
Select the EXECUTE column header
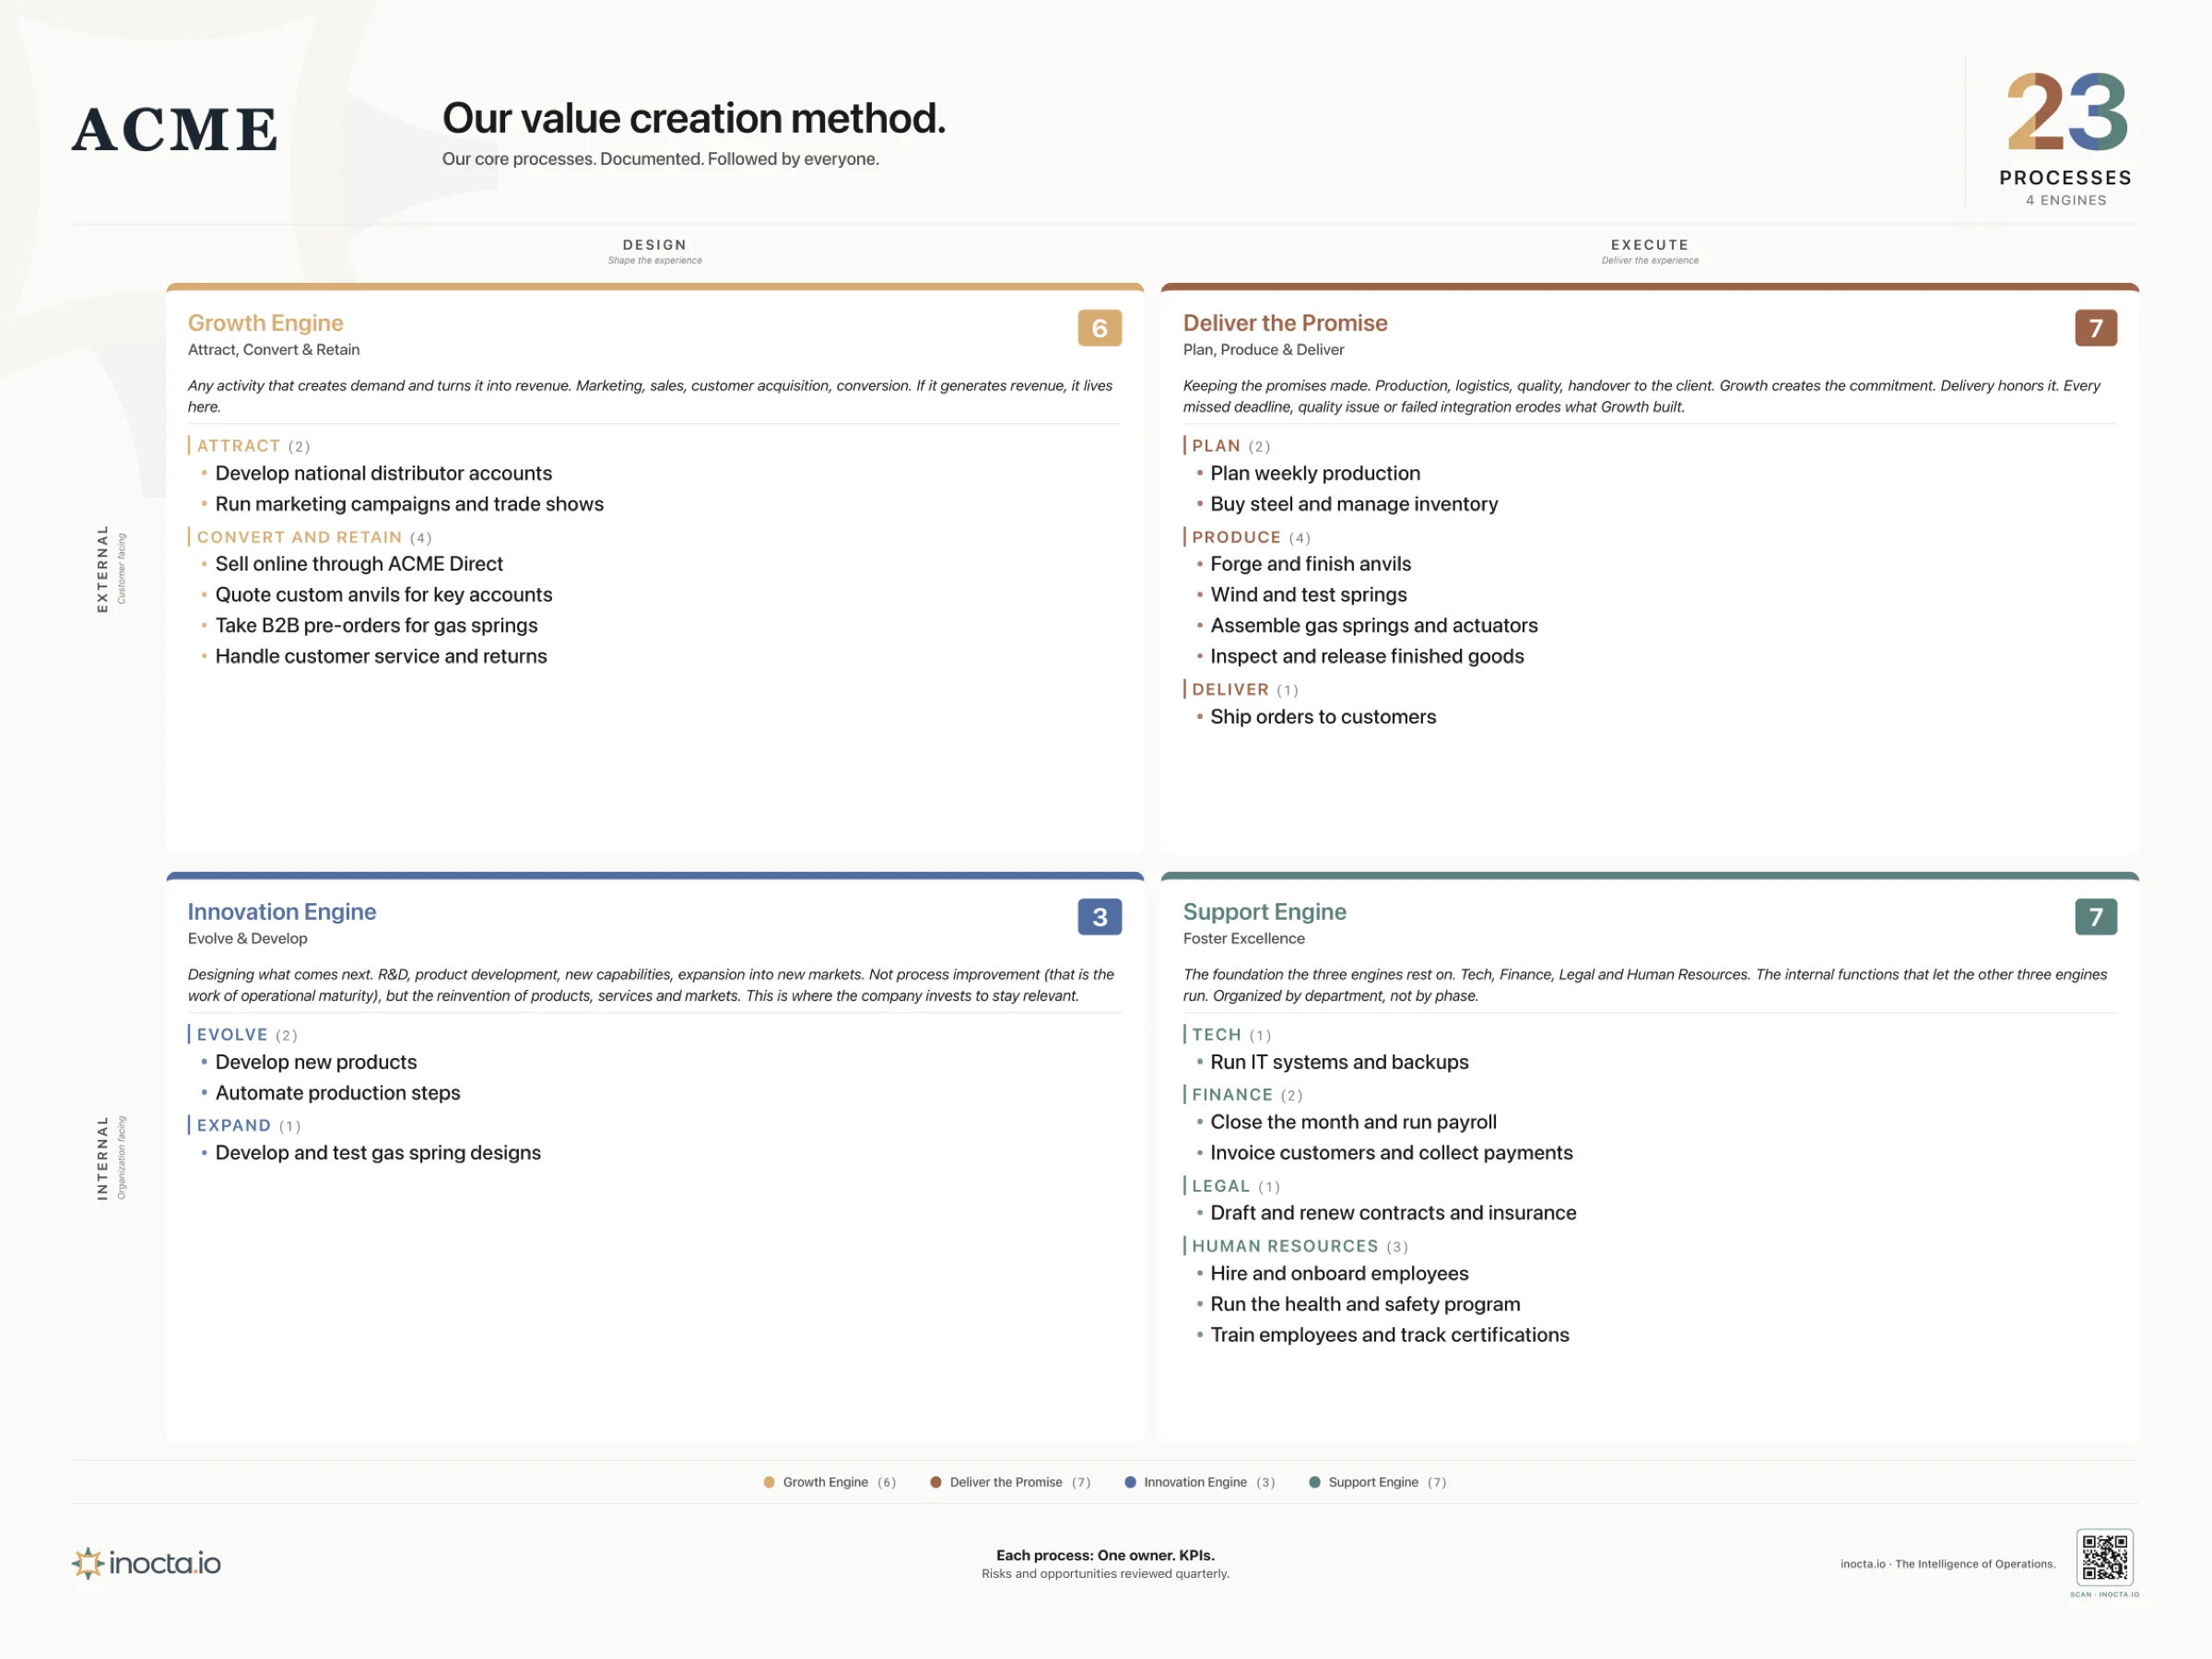tap(1649, 245)
